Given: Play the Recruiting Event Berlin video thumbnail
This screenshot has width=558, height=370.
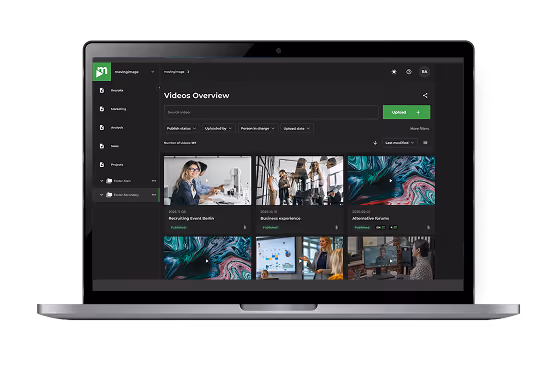Looking at the screenshot, I should pos(207,180).
